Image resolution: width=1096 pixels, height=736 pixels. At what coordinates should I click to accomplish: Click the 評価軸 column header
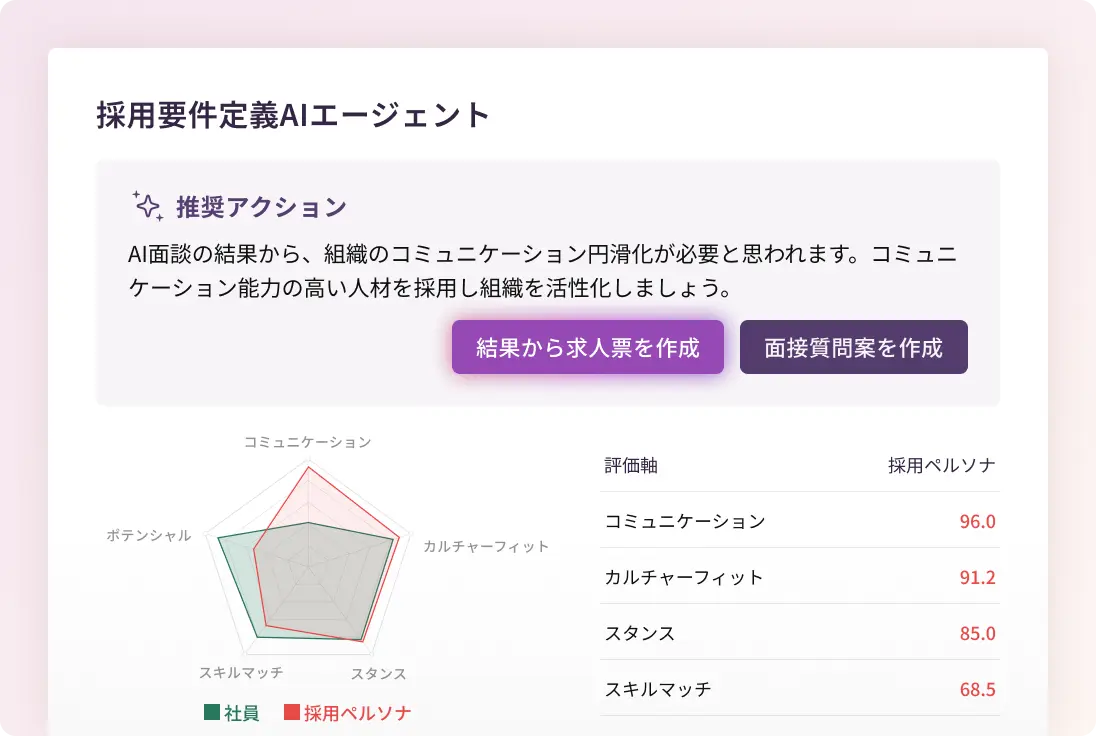pos(631,465)
